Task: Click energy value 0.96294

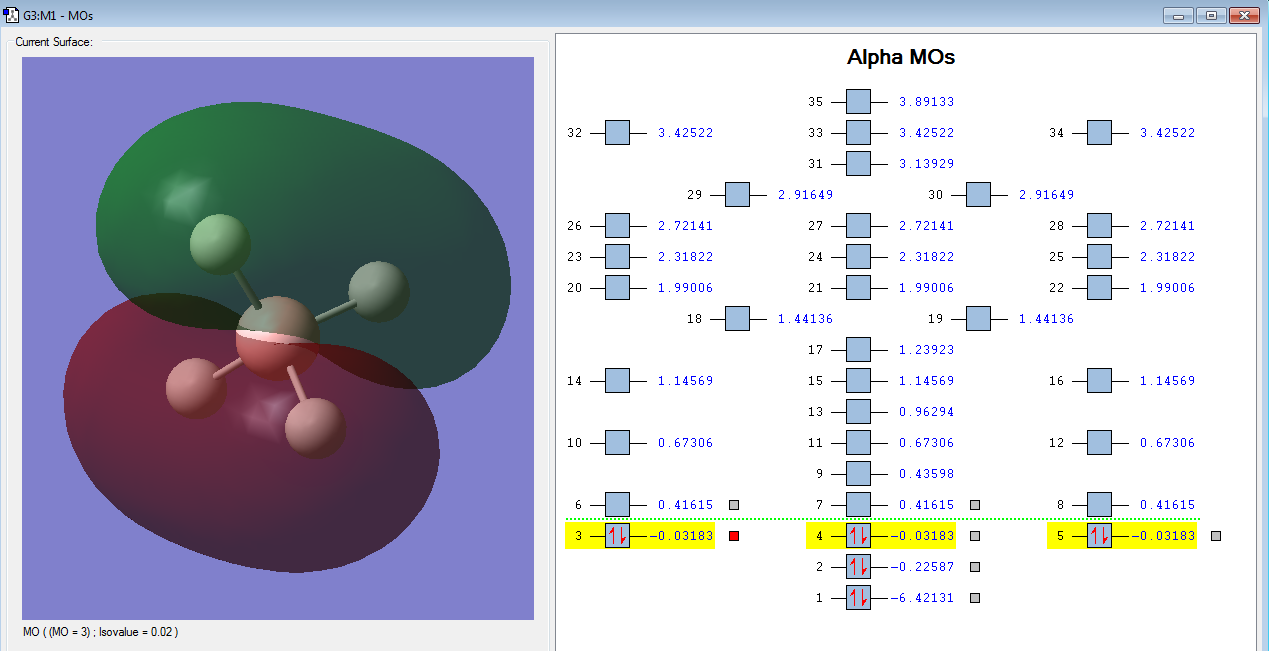Action: 926,412
